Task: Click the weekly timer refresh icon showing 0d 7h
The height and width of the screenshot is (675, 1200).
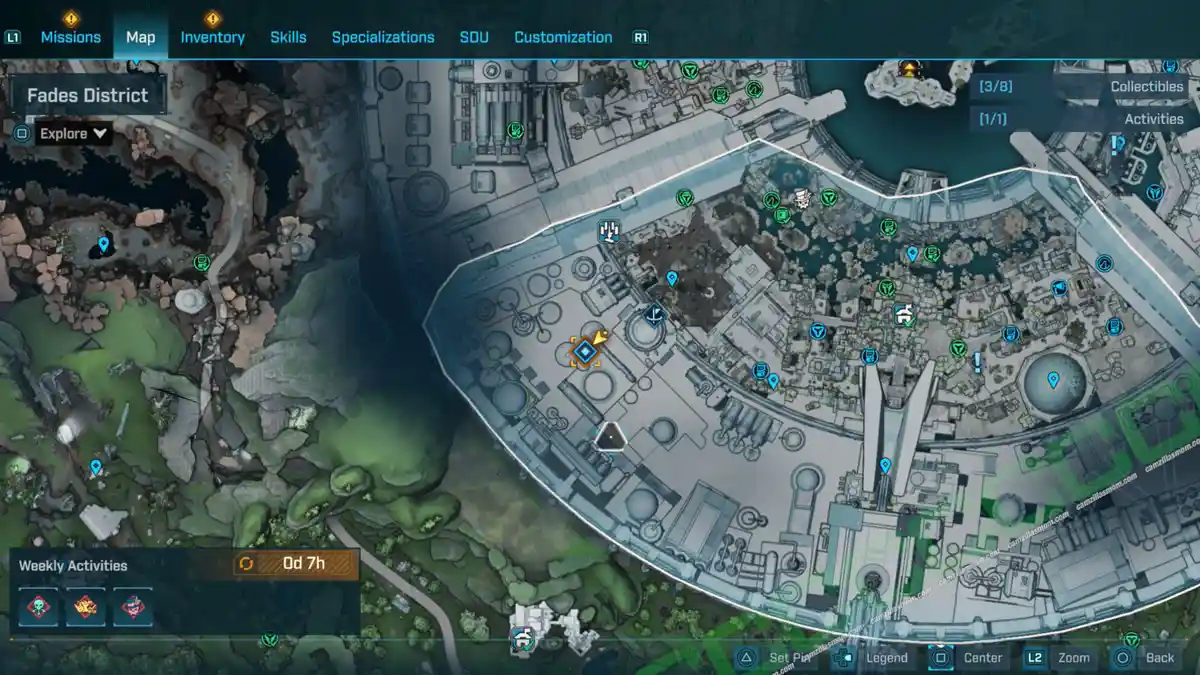Action: [247, 564]
